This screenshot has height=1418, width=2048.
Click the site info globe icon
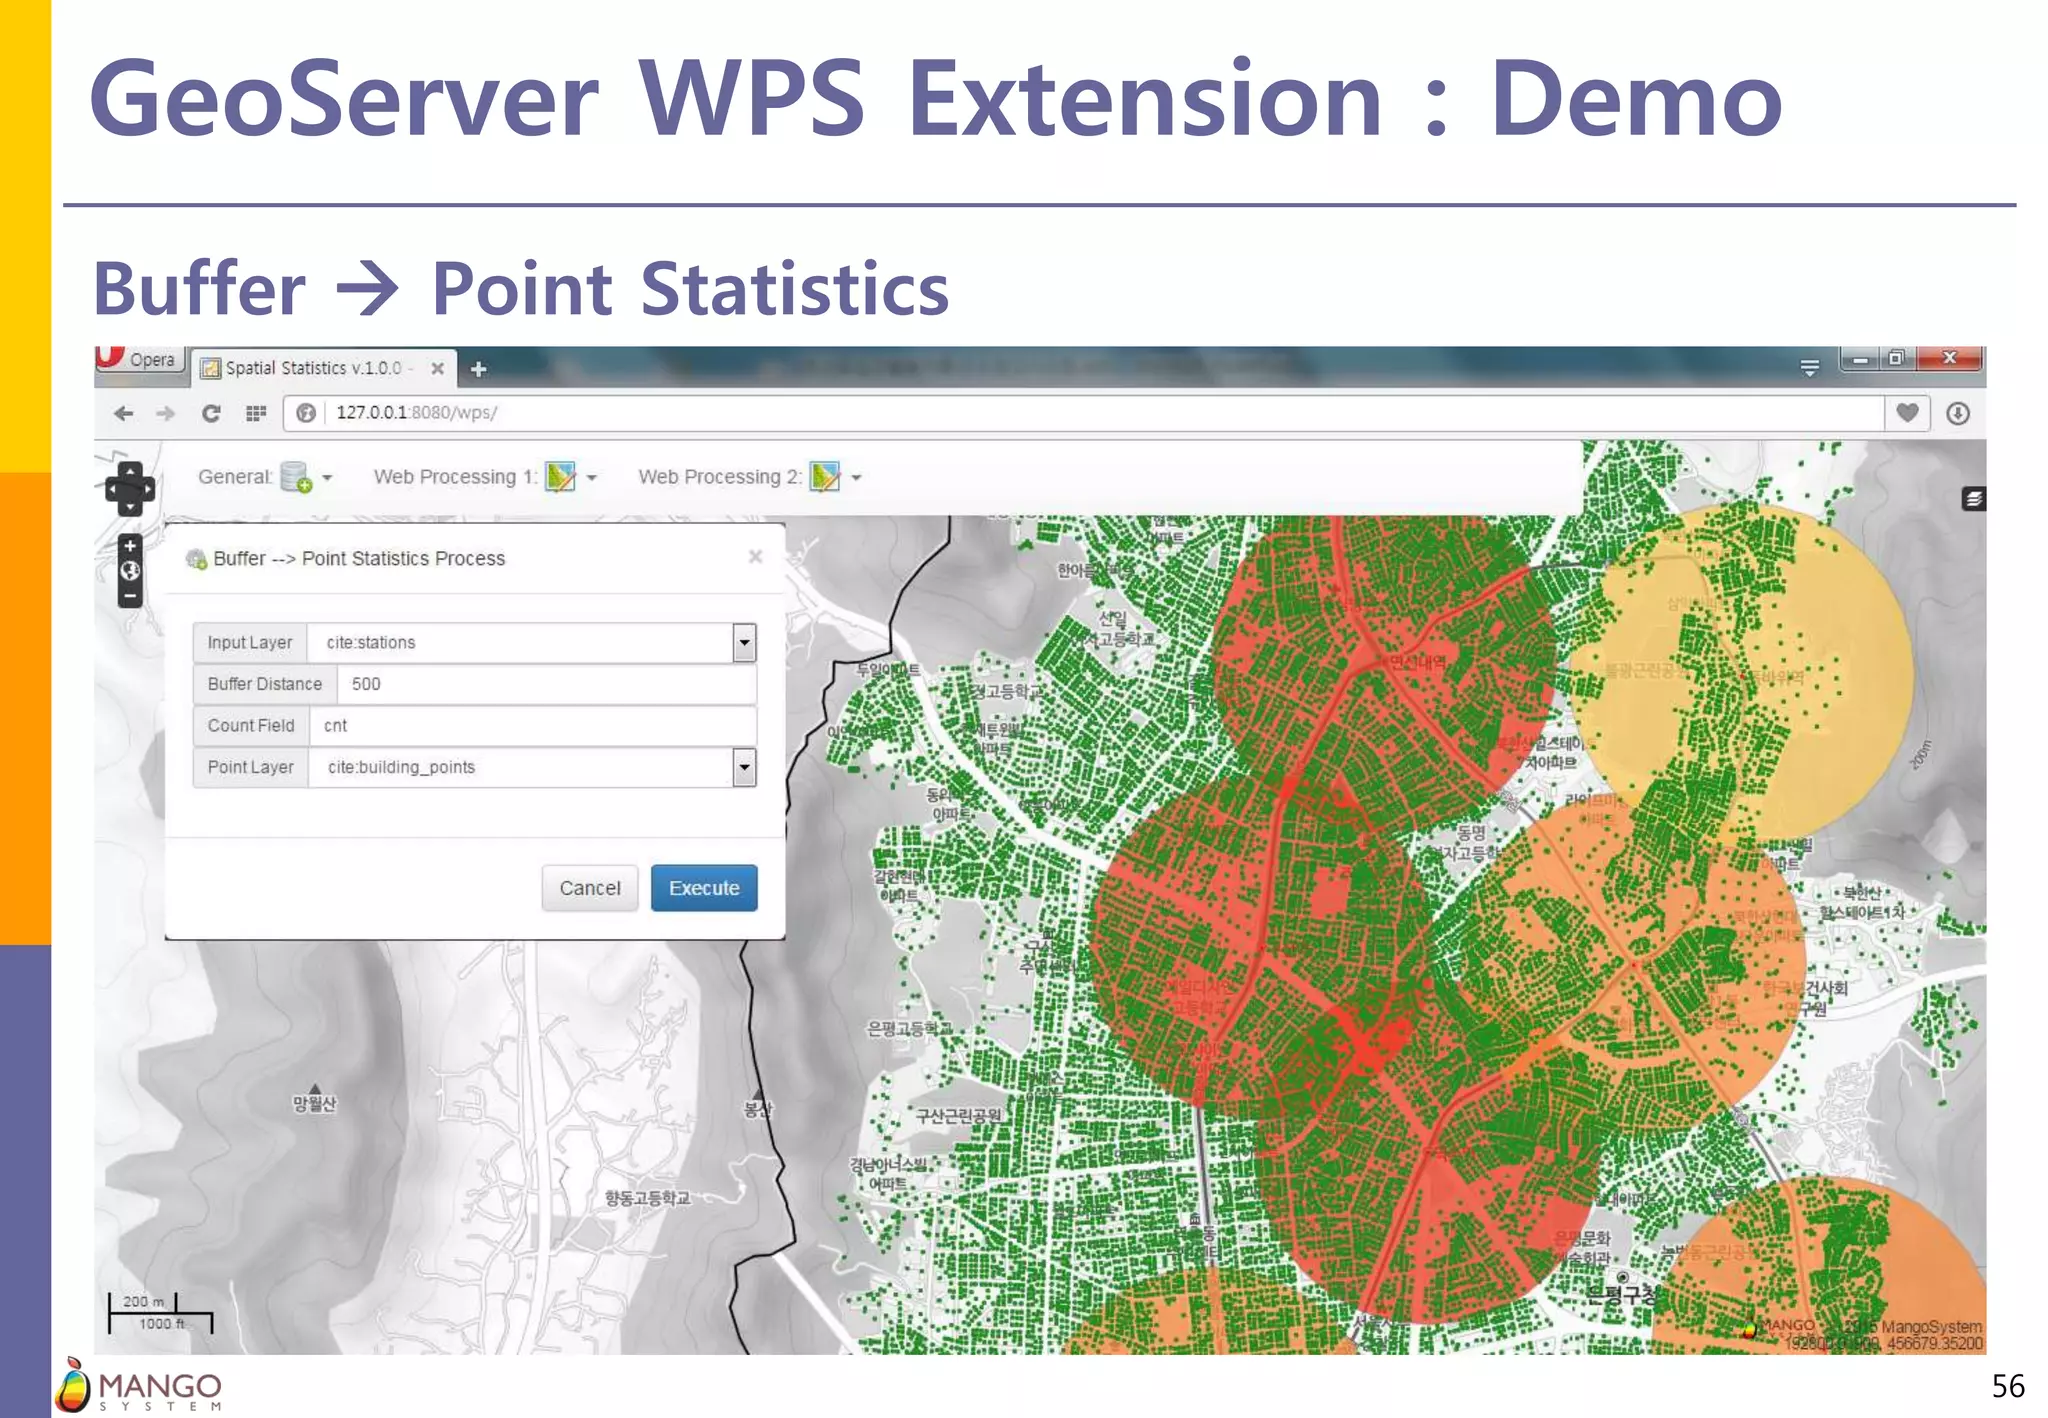point(306,413)
